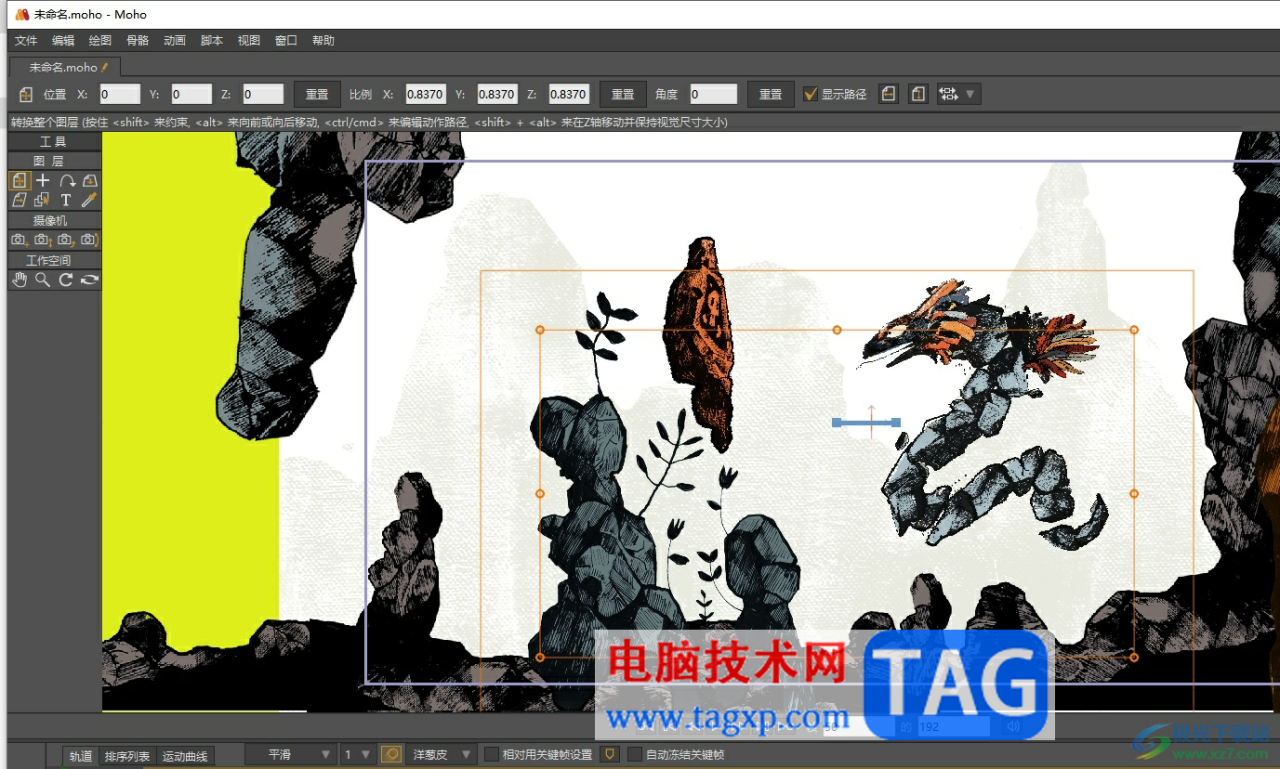
Task: Pick the Eyedropper tool
Action: pos(89,200)
